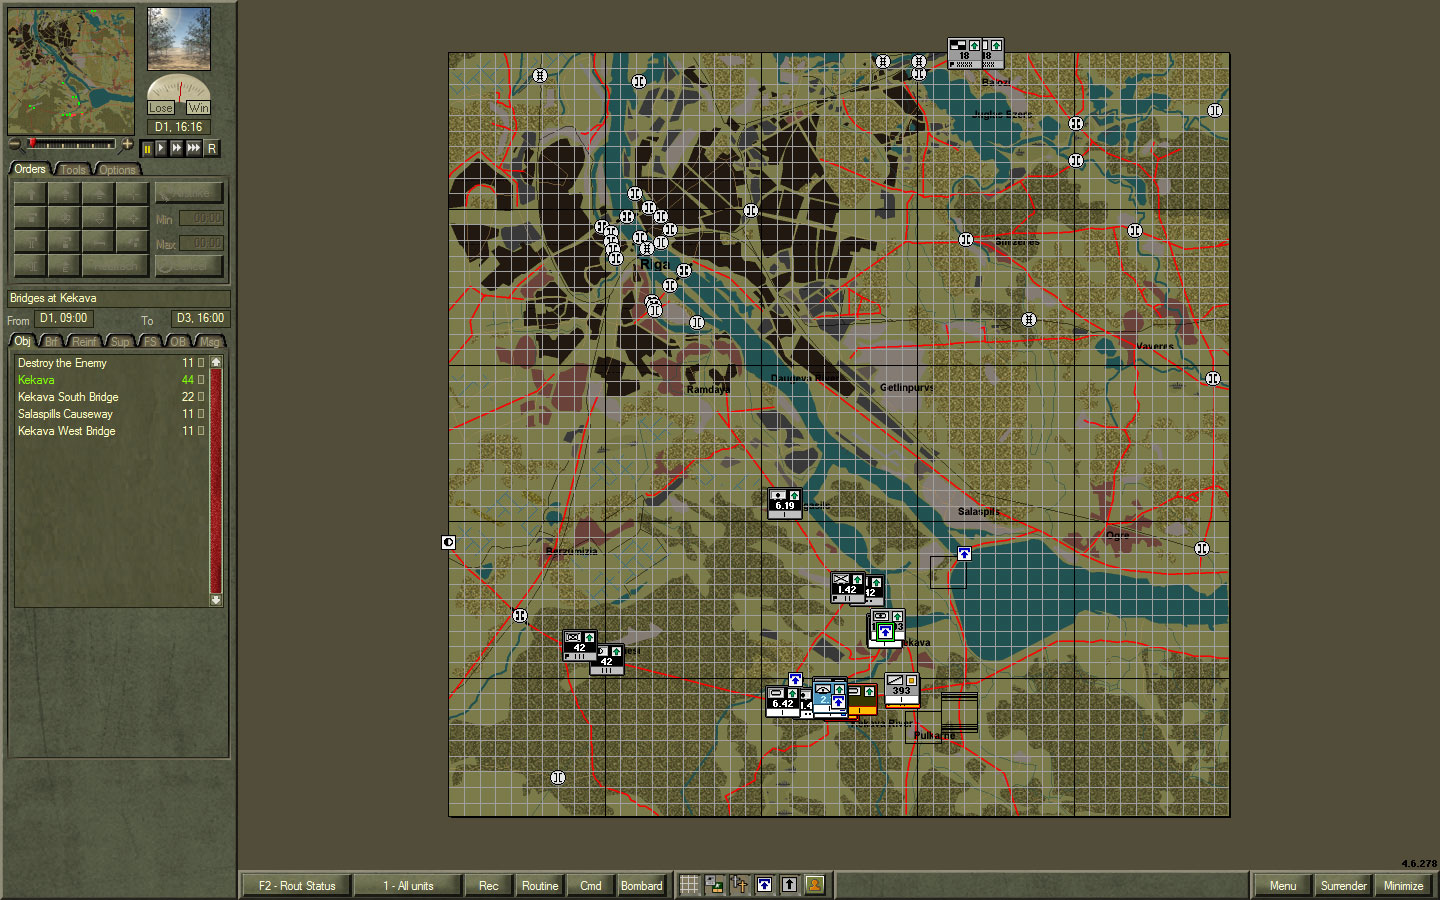Viewport: 1440px width, 900px height.
Task: Click the forest terrain picture thumbnail
Action: click(x=179, y=39)
